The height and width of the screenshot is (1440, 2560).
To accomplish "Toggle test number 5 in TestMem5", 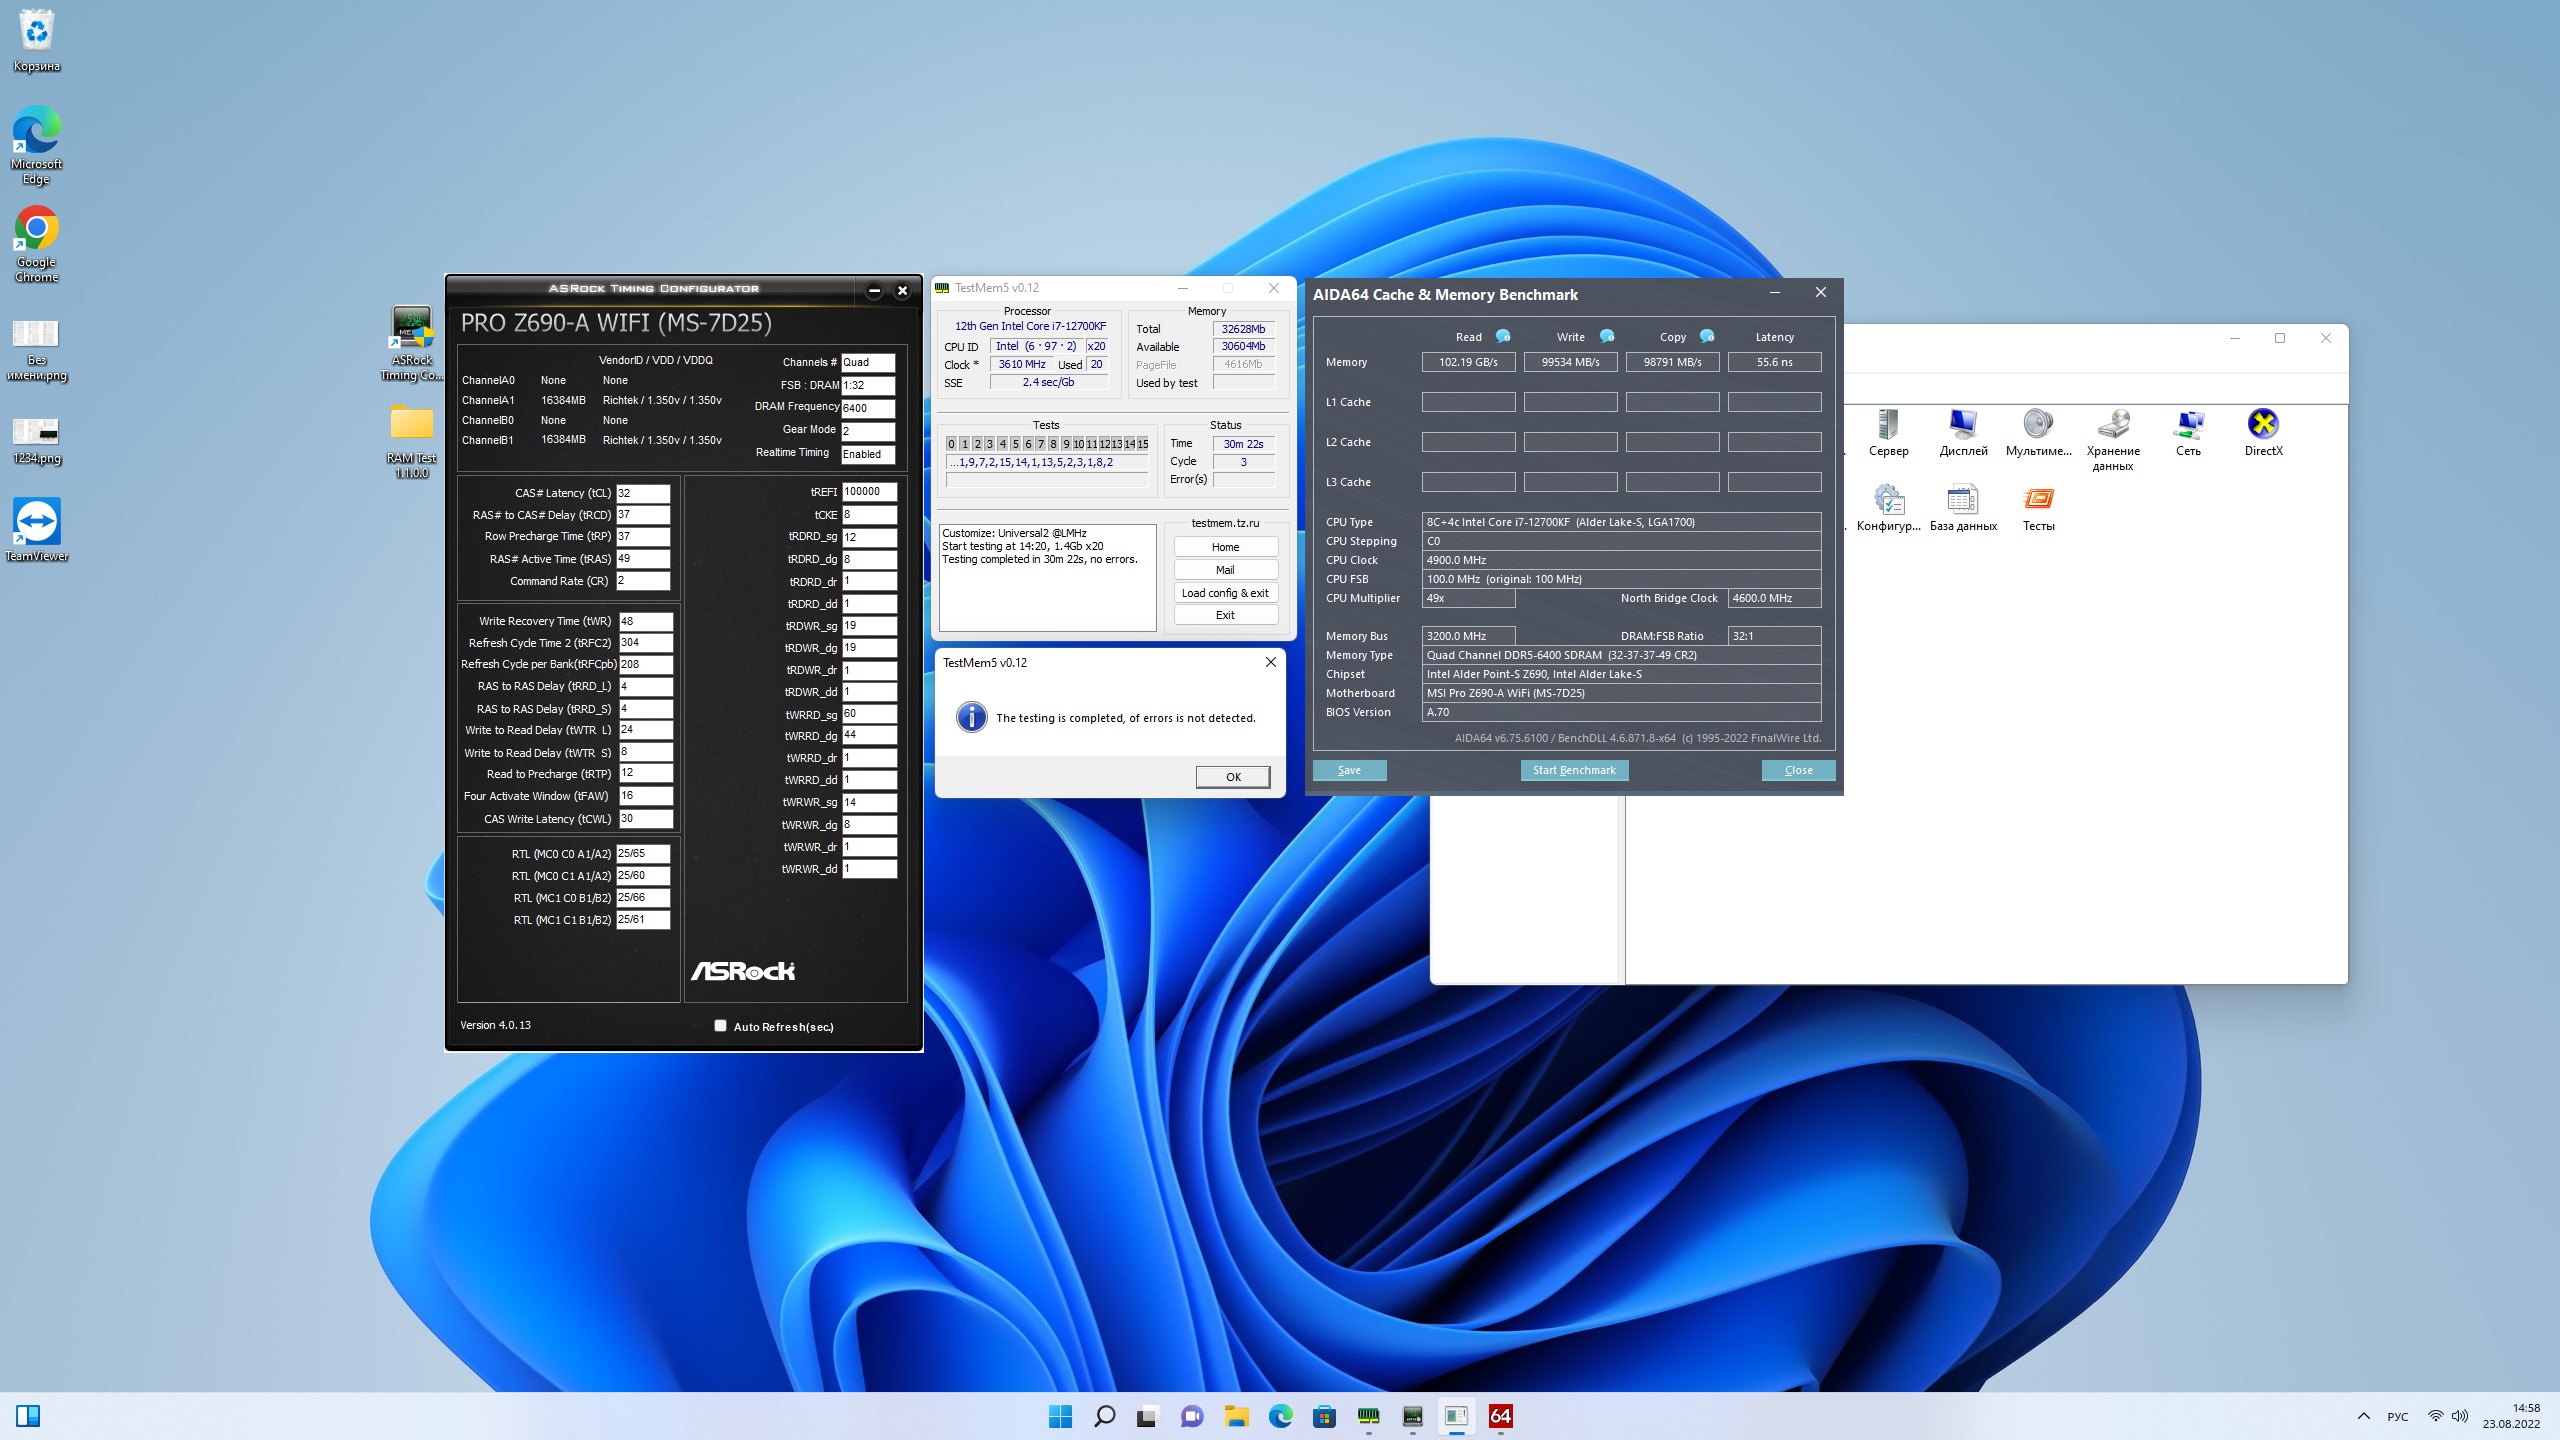I will (1015, 444).
